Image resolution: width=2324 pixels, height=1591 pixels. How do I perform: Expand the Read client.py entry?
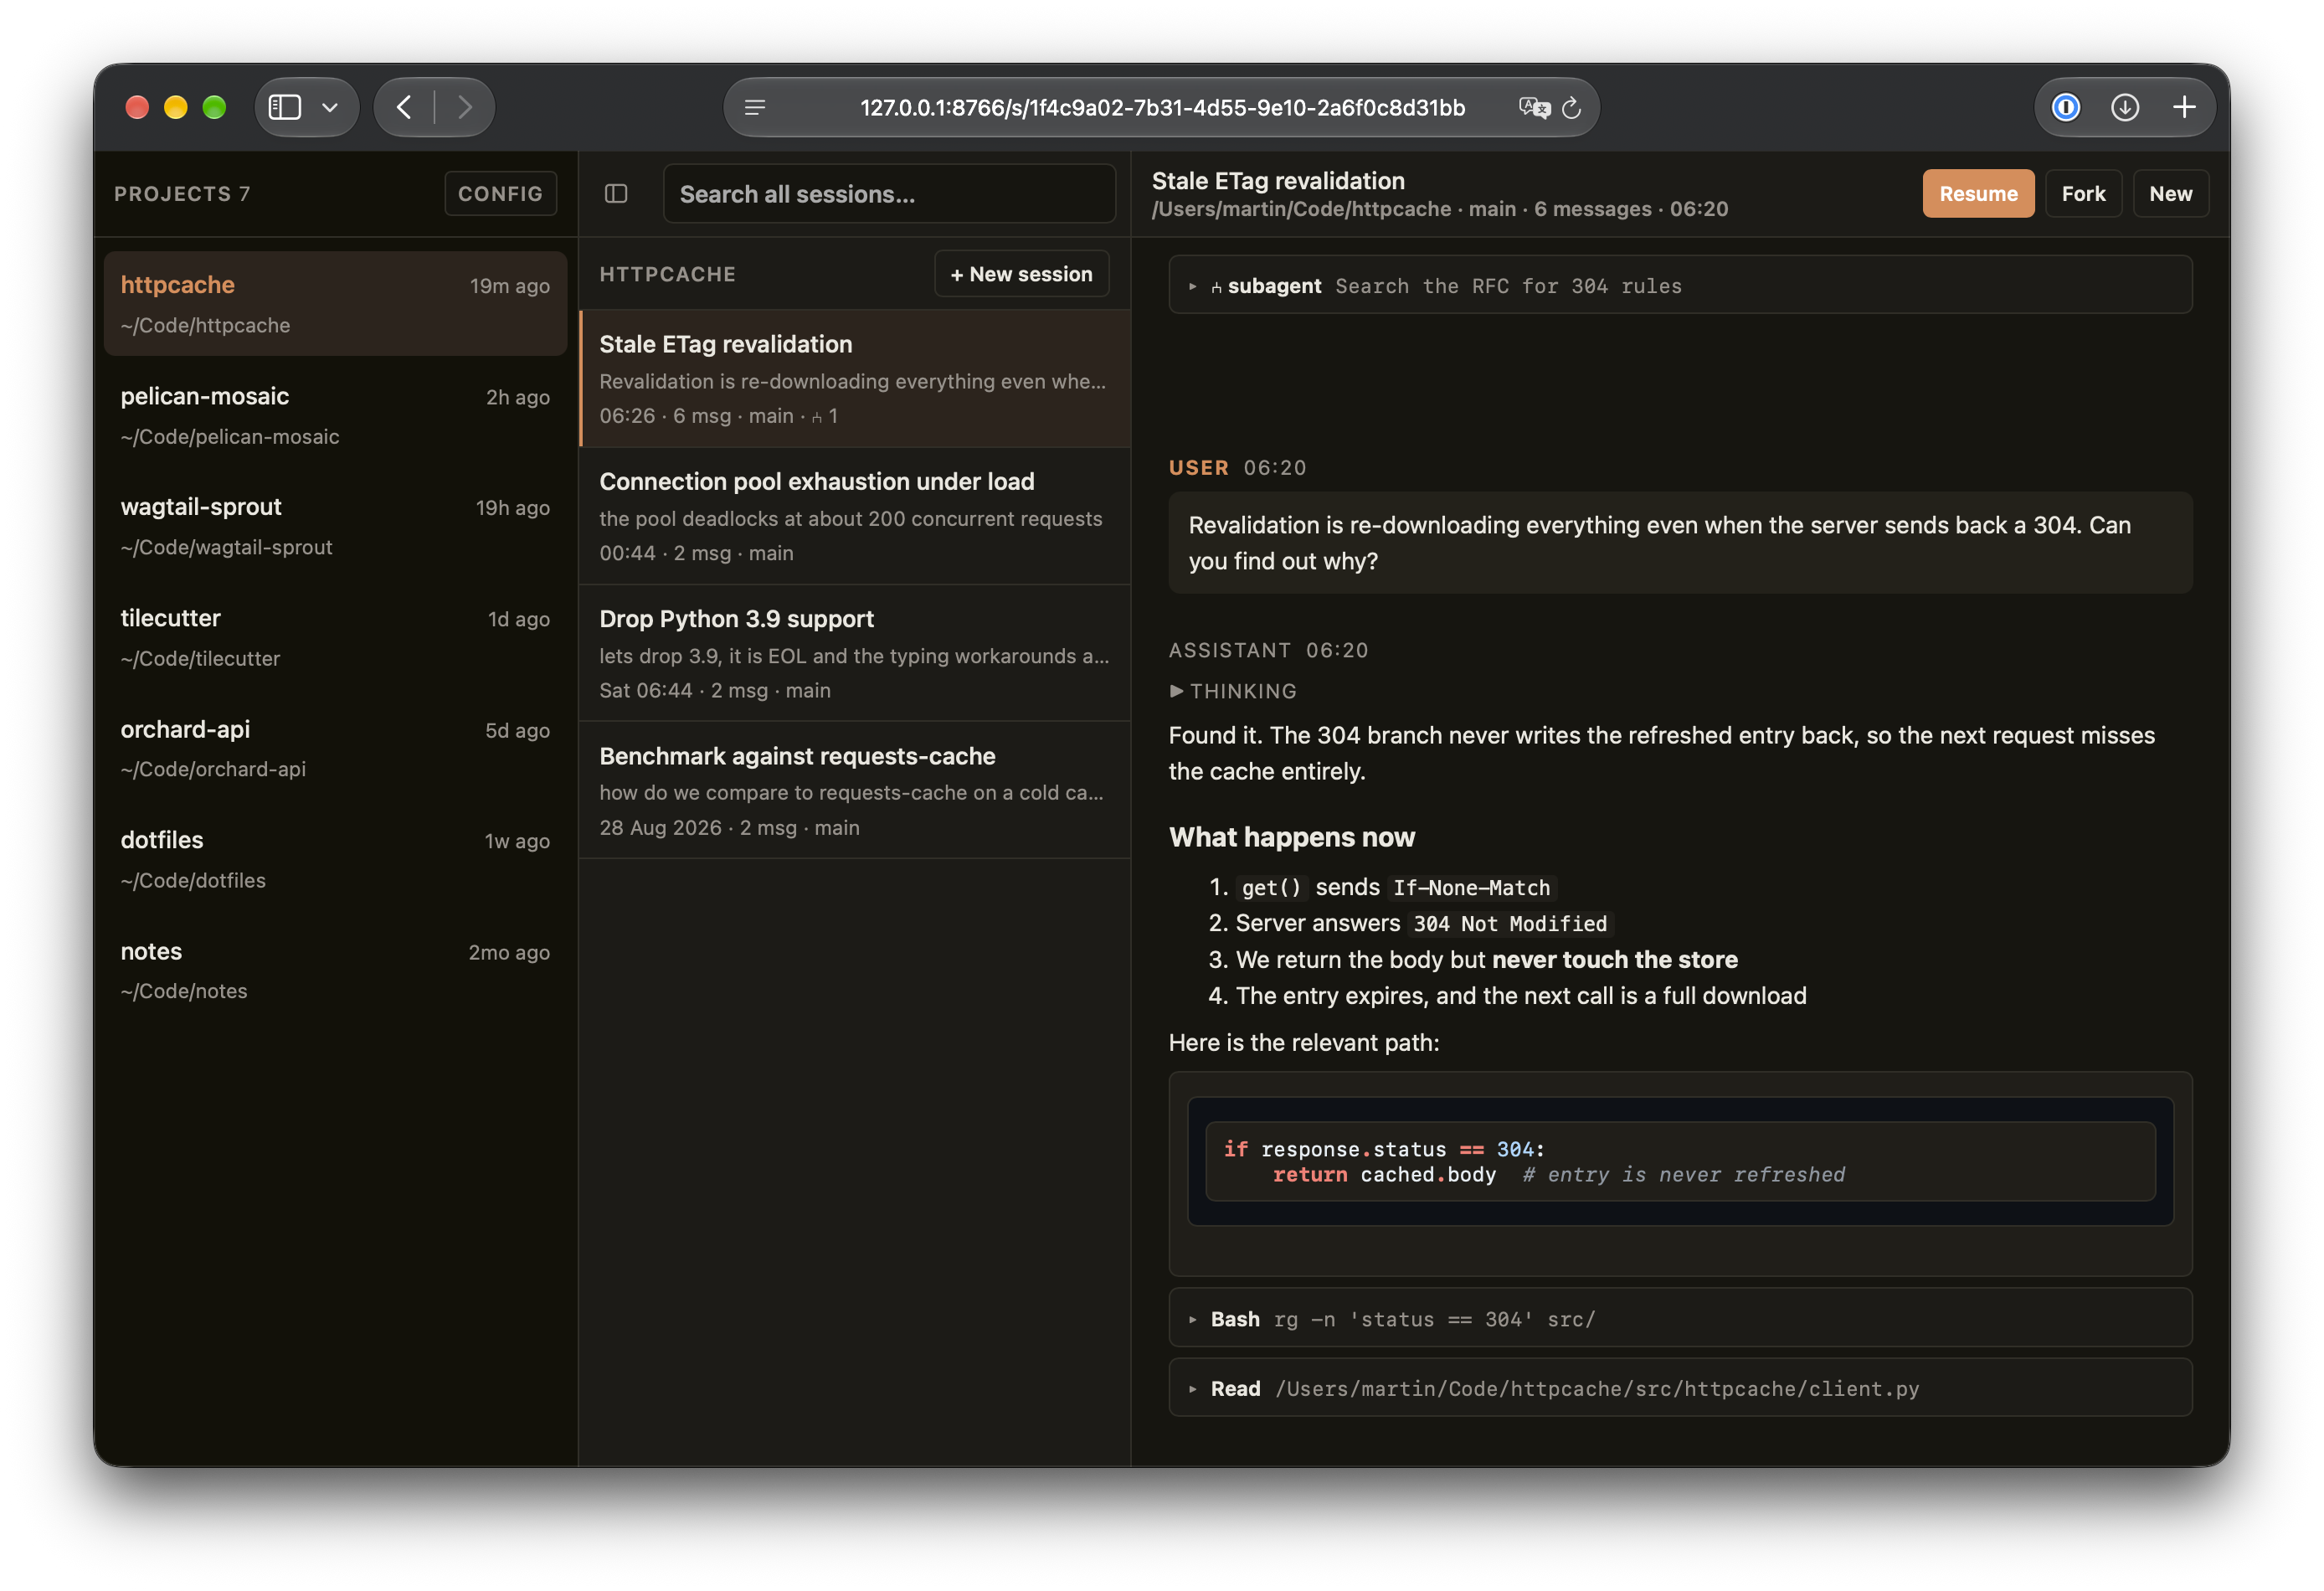click(x=1680, y=1388)
